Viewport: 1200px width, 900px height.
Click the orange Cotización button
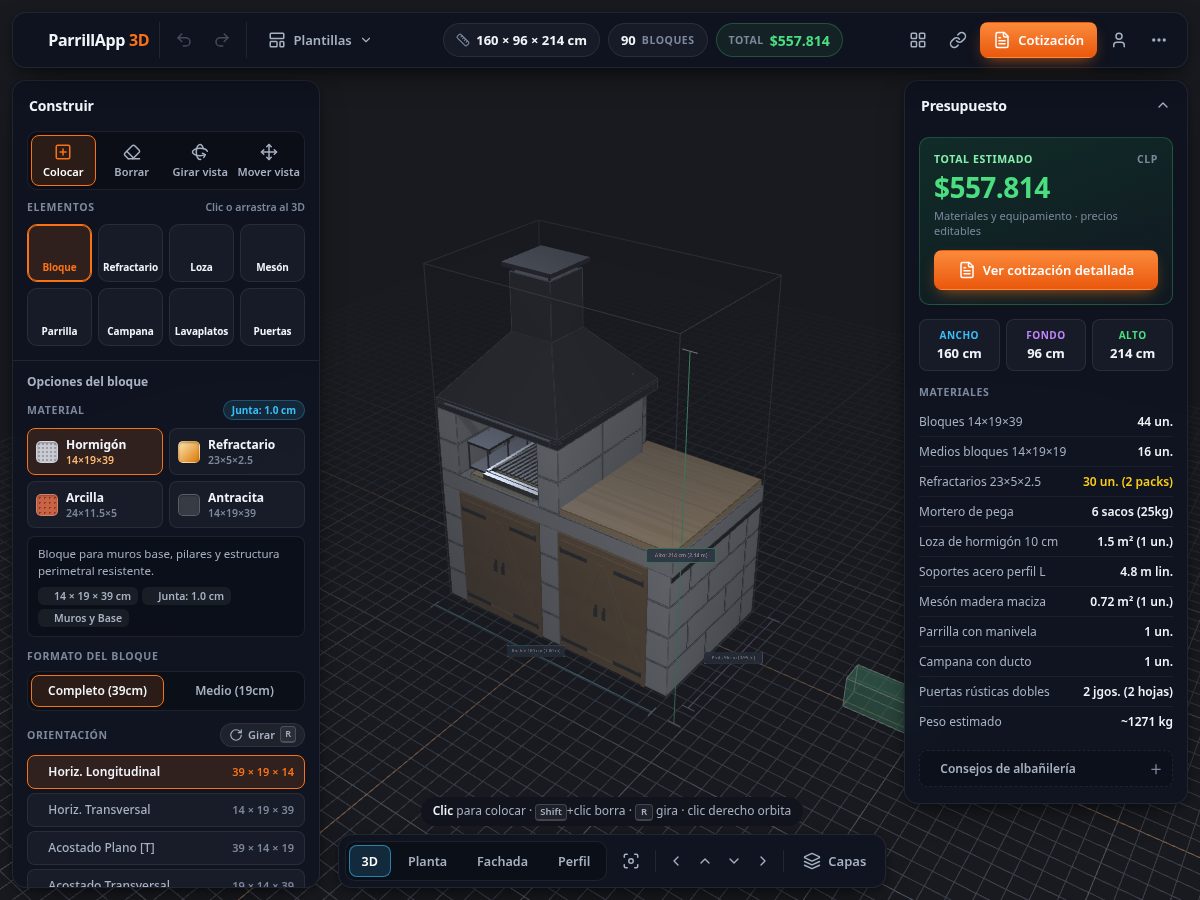1038,40
